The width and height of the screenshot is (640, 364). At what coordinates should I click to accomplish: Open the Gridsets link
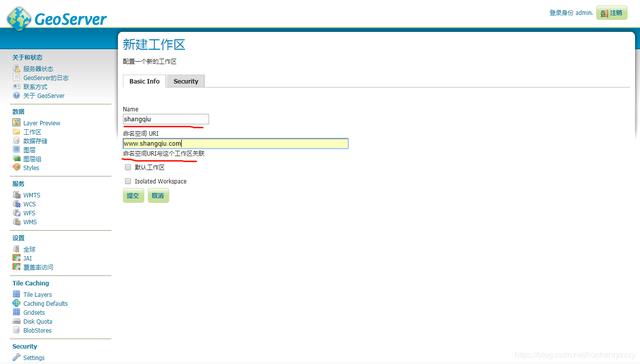point(34,313)
